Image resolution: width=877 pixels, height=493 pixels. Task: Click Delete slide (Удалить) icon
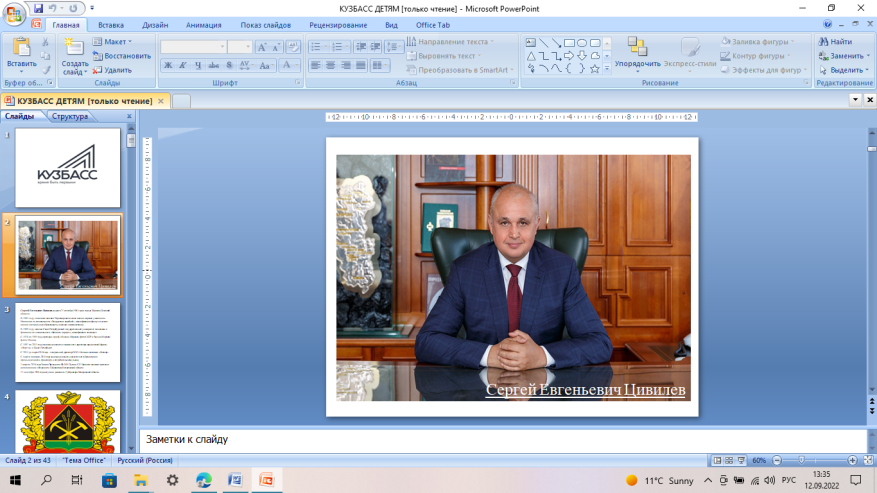click(x=98, y=70)
